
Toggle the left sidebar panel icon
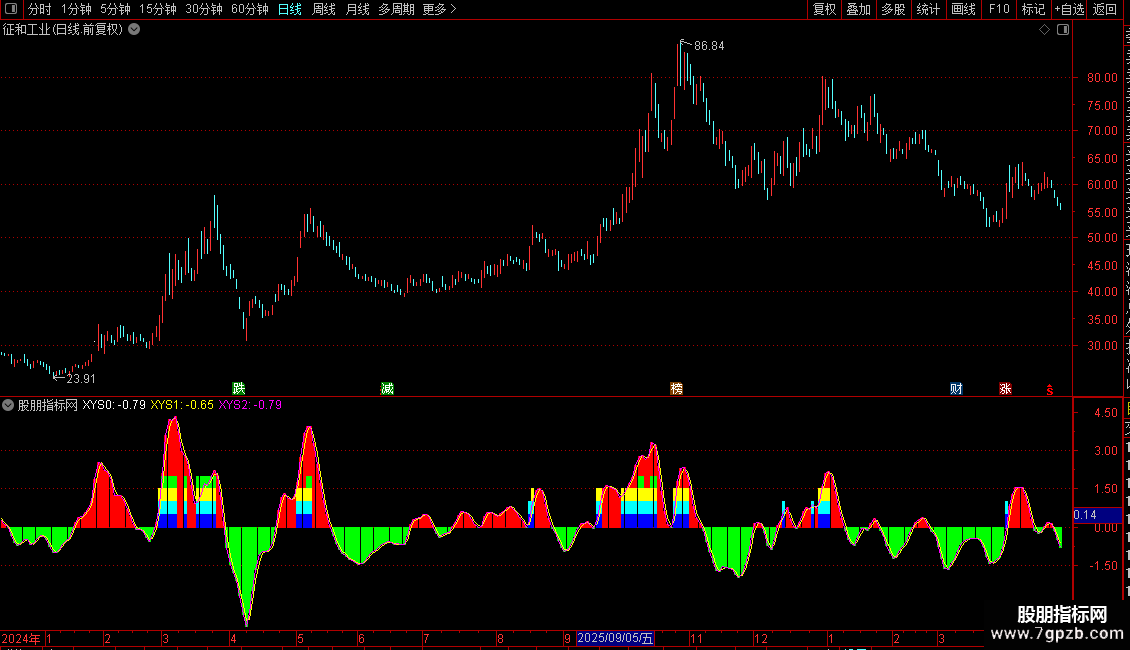(x=11, y=9)
